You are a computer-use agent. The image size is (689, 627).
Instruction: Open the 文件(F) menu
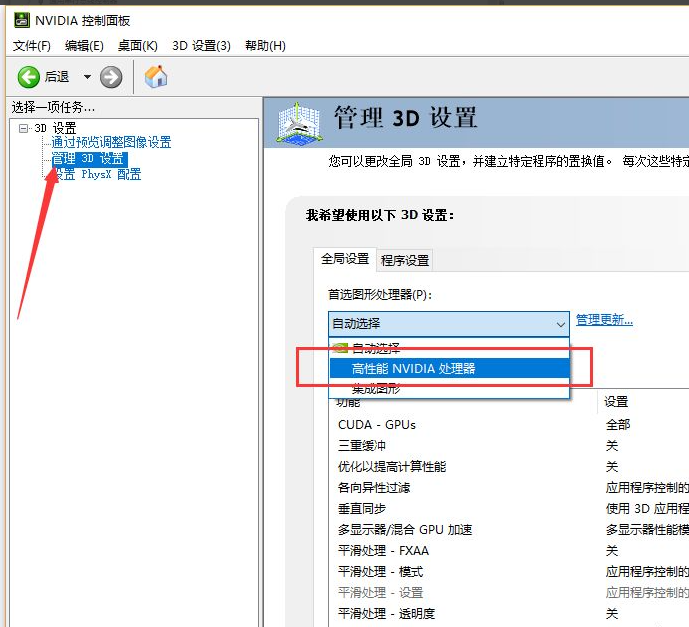point(32,46)
